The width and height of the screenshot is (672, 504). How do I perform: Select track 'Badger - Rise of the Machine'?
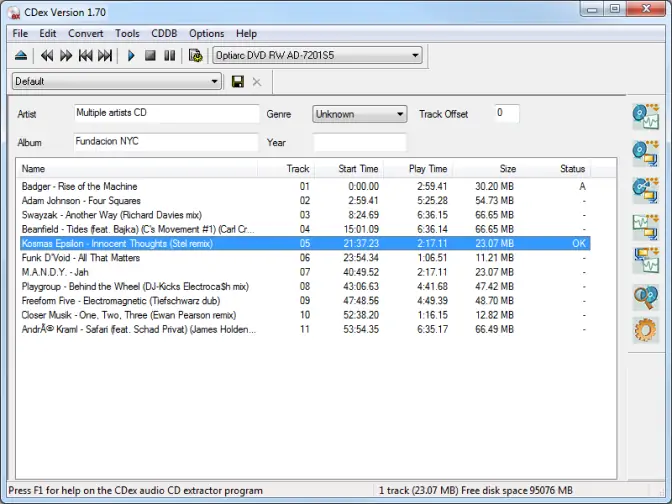[x=305, y=186]
